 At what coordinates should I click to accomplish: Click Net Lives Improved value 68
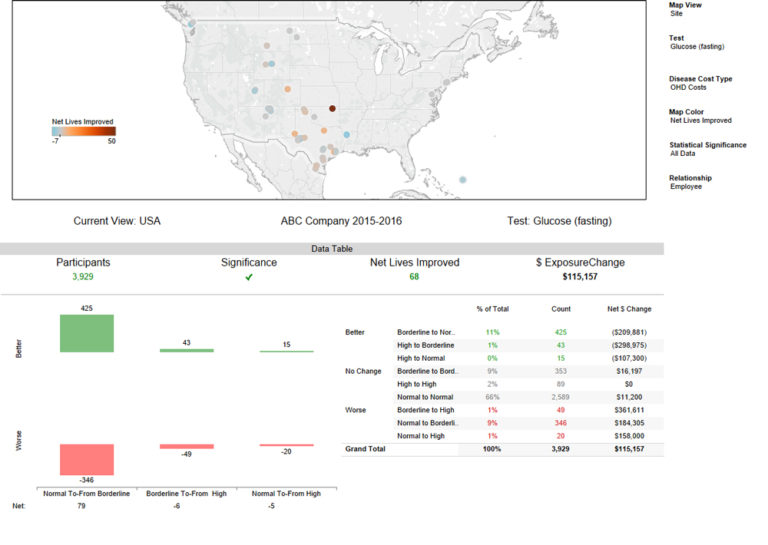(x=414, y=277)
